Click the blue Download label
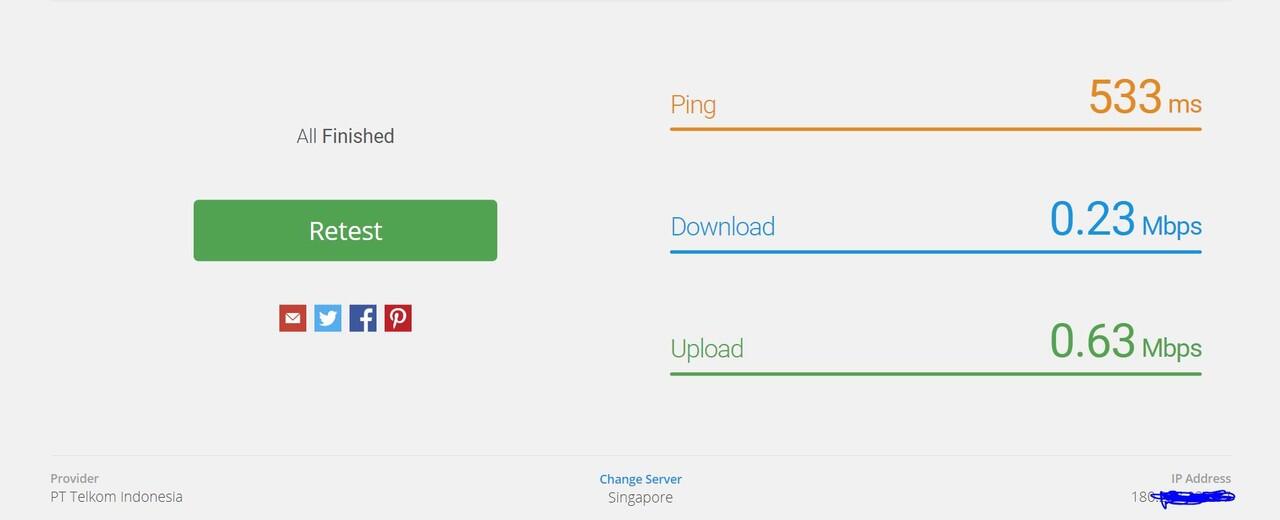Image resolution: width=1280 pixels, height=520 pixels. click(722, 226)
